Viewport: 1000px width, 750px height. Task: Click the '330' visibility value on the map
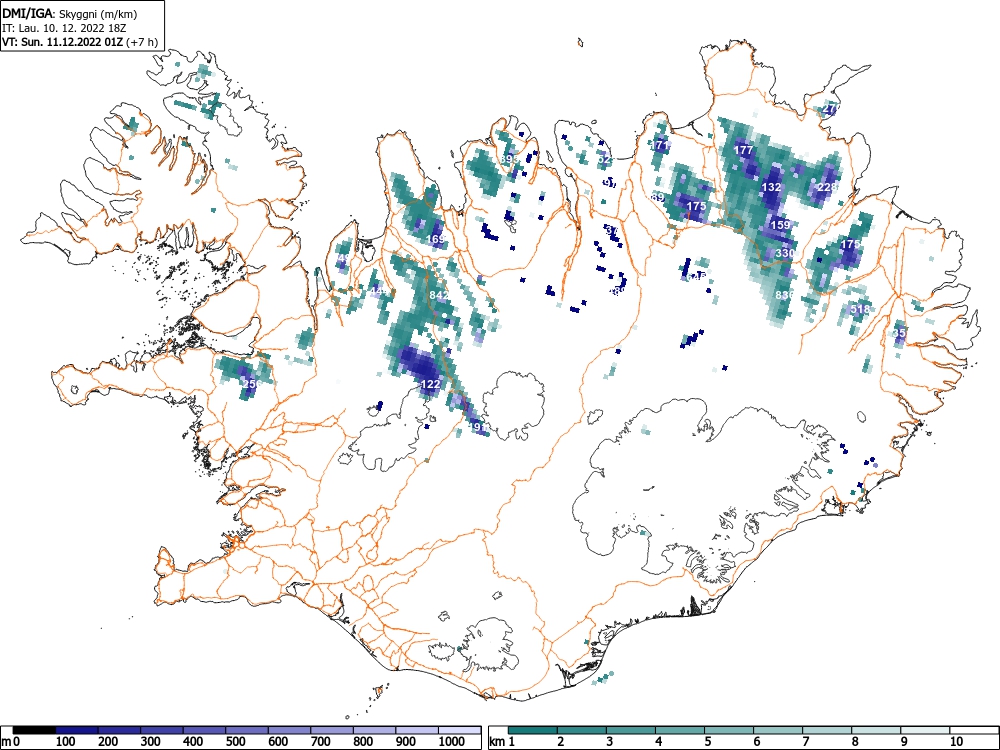pyautogui.click(x=785, y=253)
